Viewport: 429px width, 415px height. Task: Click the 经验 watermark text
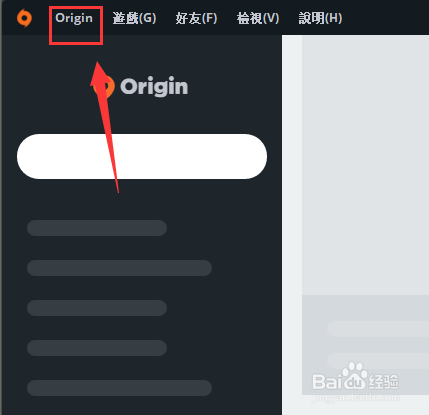[383, 381]
